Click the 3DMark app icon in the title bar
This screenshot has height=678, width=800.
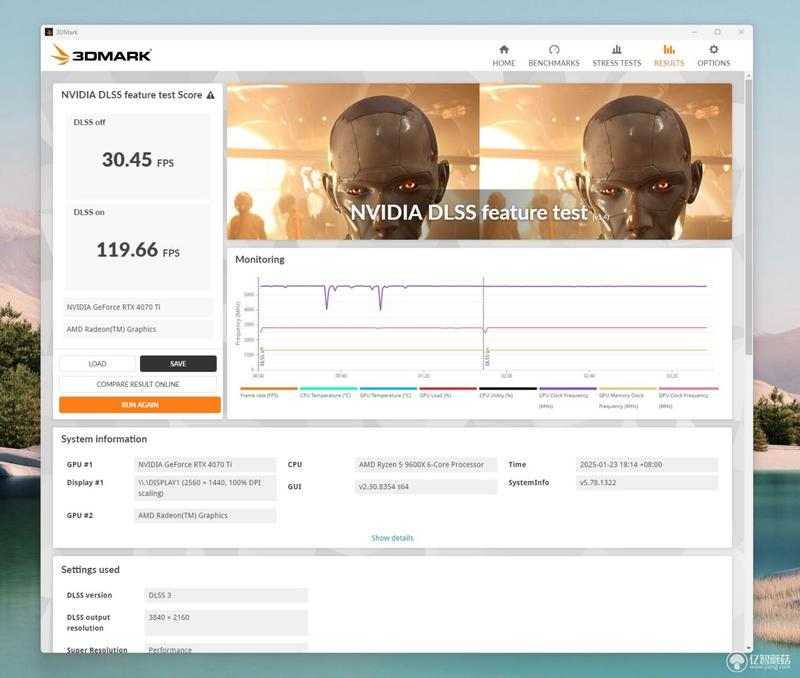click(49, 32)
